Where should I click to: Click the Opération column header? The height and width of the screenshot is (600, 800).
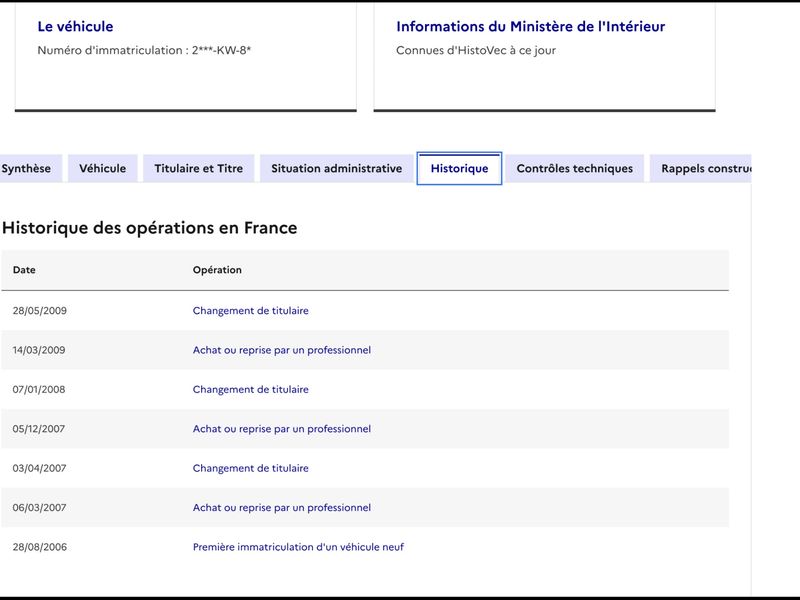point(217,270)
